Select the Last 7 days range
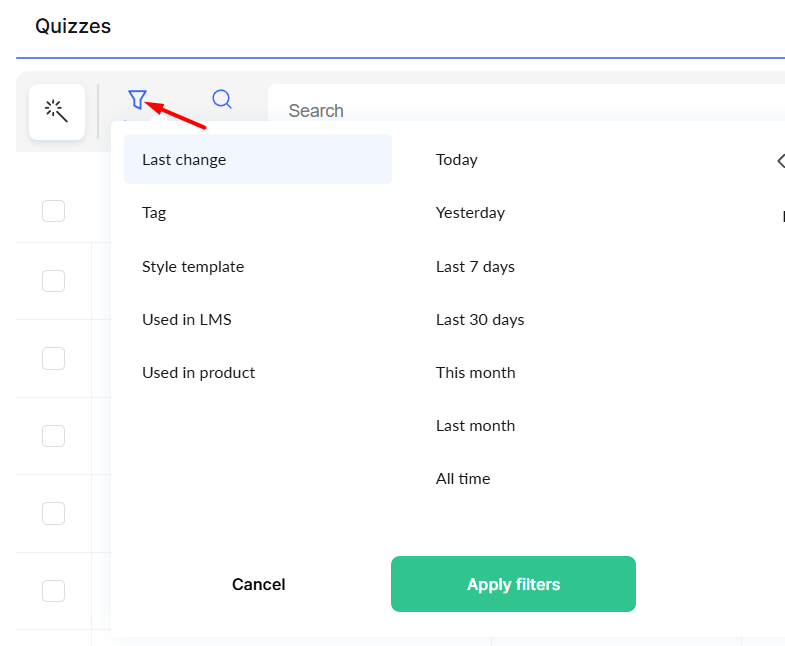The width and height of the screenshot is (785, 646). tap(475, 266)
